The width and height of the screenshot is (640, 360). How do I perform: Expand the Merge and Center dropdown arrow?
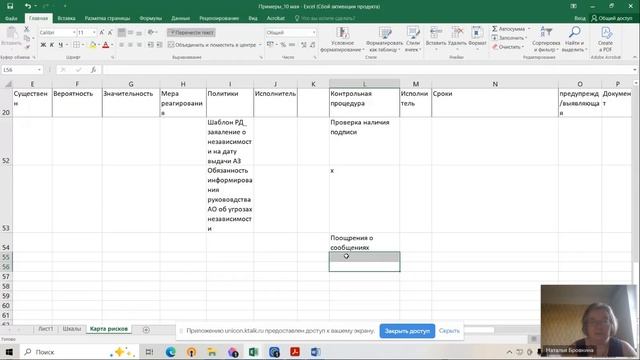(260, 45)
